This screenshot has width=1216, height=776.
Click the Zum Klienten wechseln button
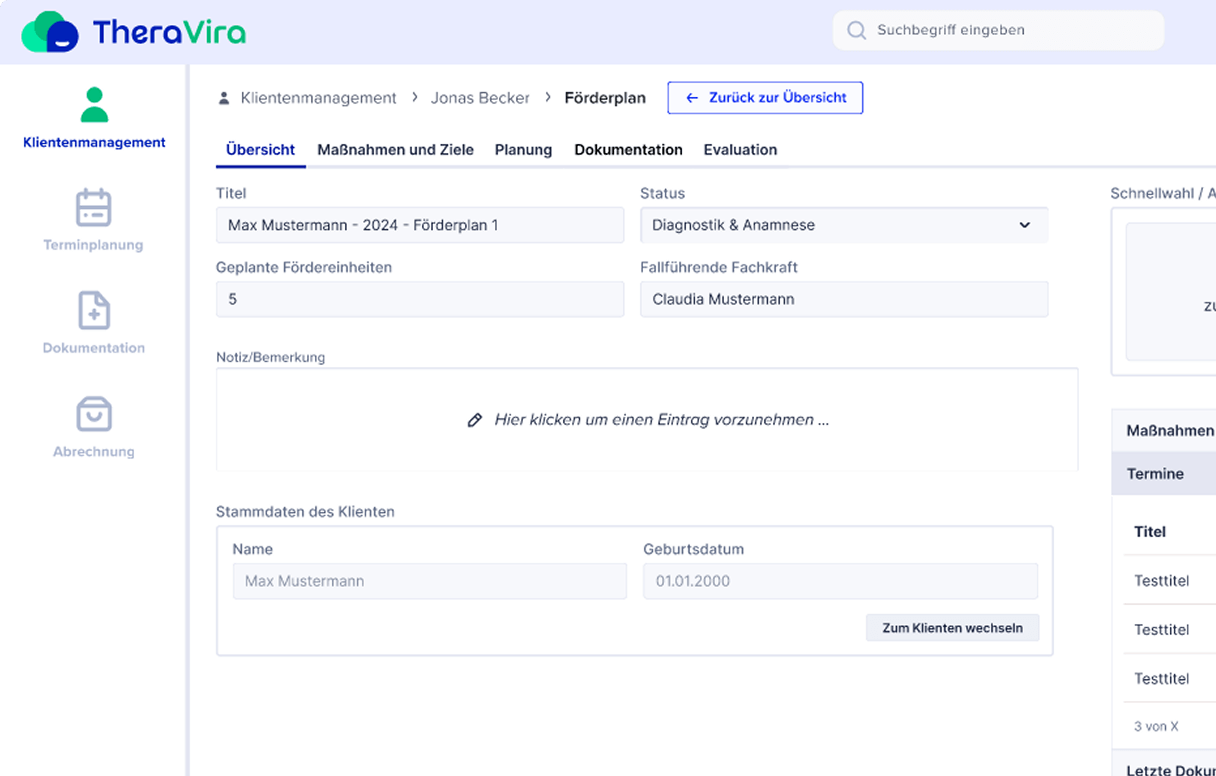click(x=952, y=627)
